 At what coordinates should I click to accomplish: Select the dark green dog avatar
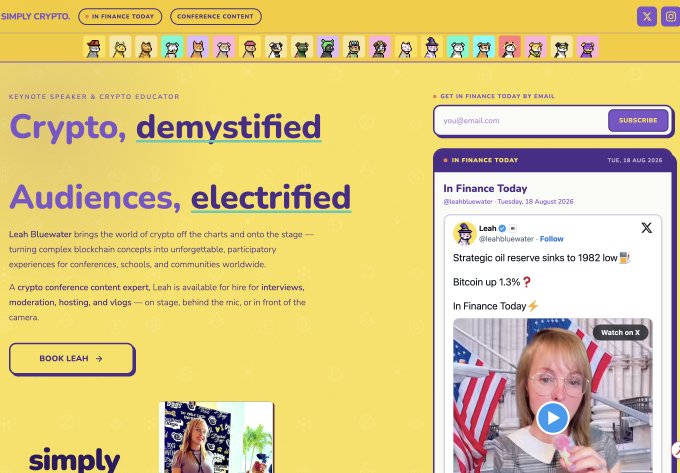(x=302, y=47)
